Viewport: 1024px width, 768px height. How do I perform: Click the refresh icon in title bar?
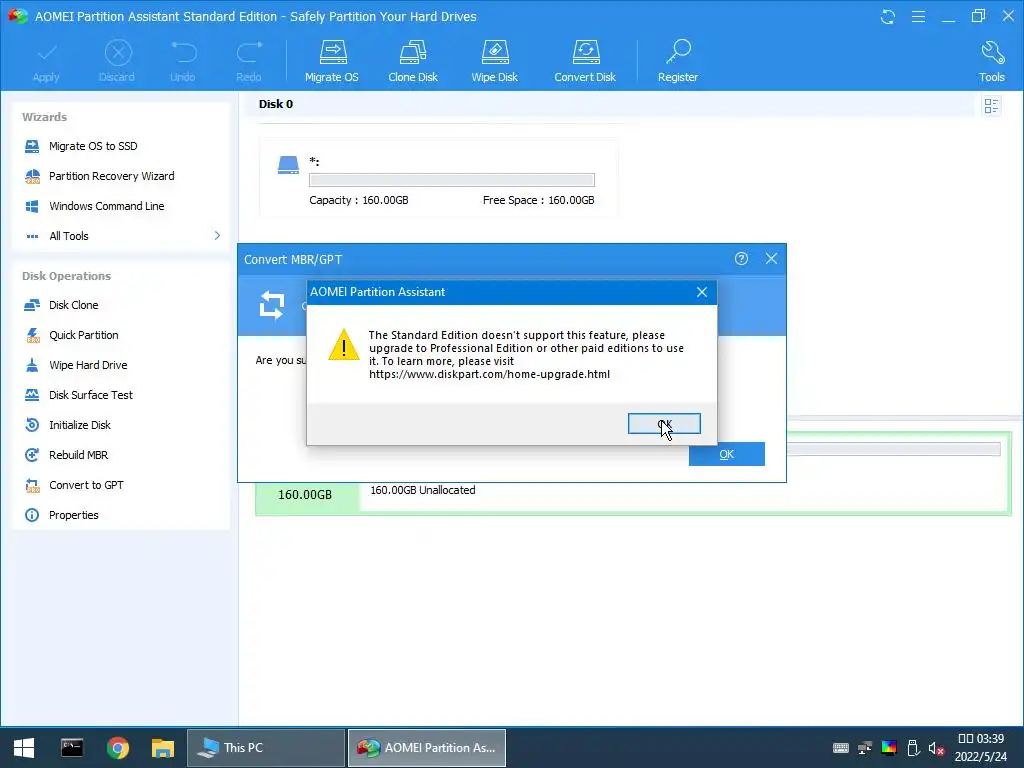888,17
